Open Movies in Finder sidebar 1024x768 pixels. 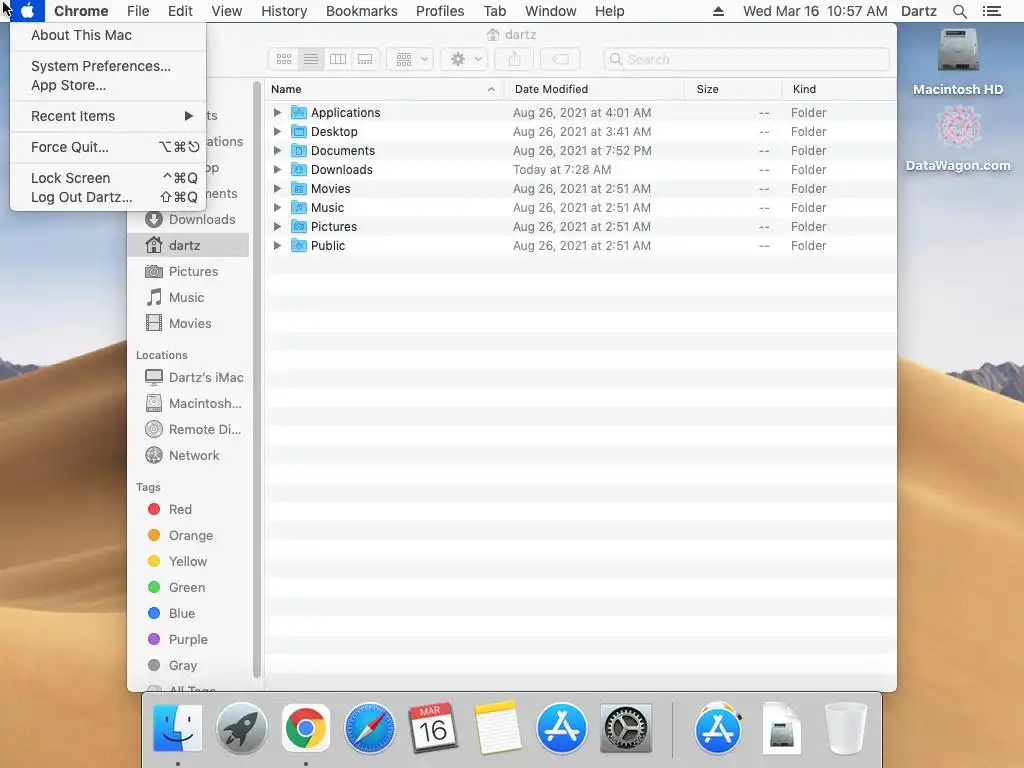tap(190, 323)
